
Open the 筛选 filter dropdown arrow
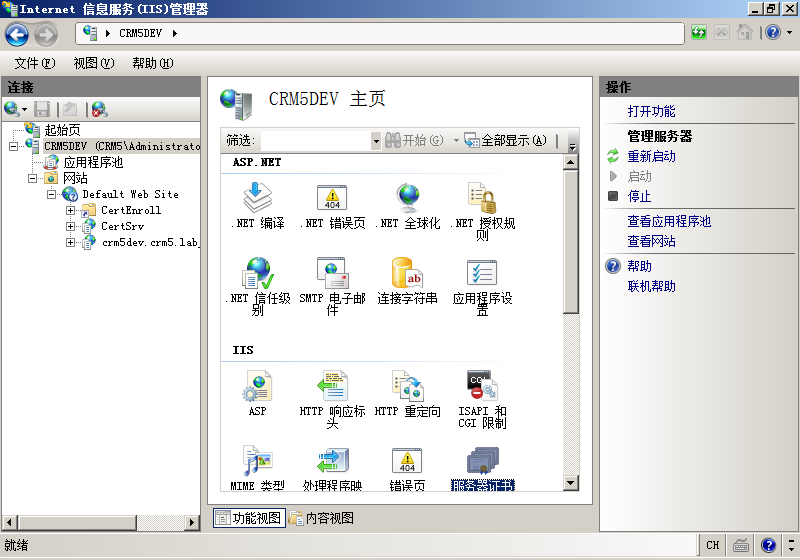[376, 141]
